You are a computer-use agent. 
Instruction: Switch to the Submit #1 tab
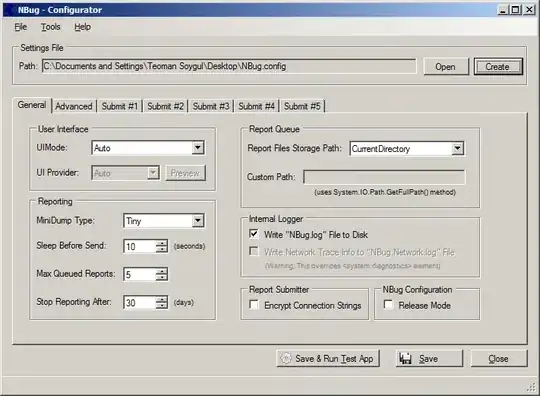[x=120, y=106]
